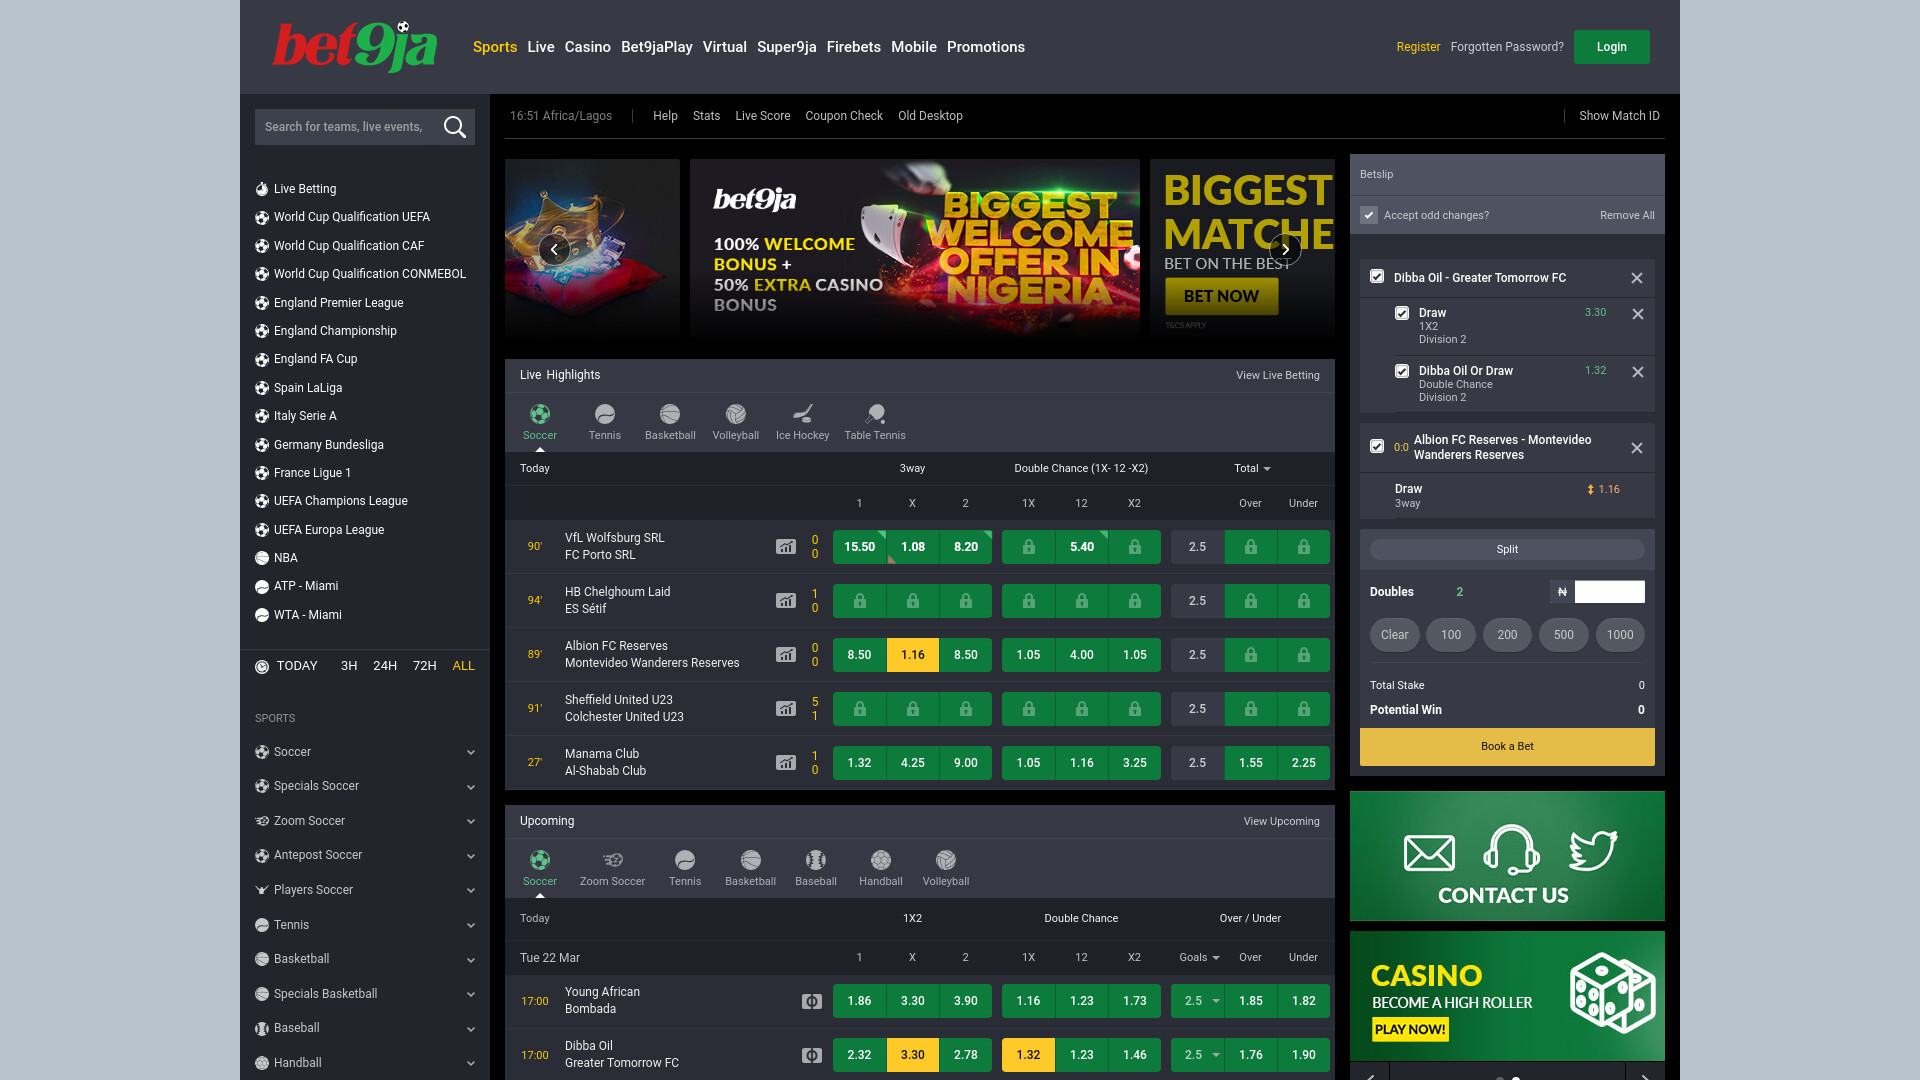Select Ice Hockey icon in Live Highlights
The width and height of the screenshot is (1920, 1080).
point(803,414)
